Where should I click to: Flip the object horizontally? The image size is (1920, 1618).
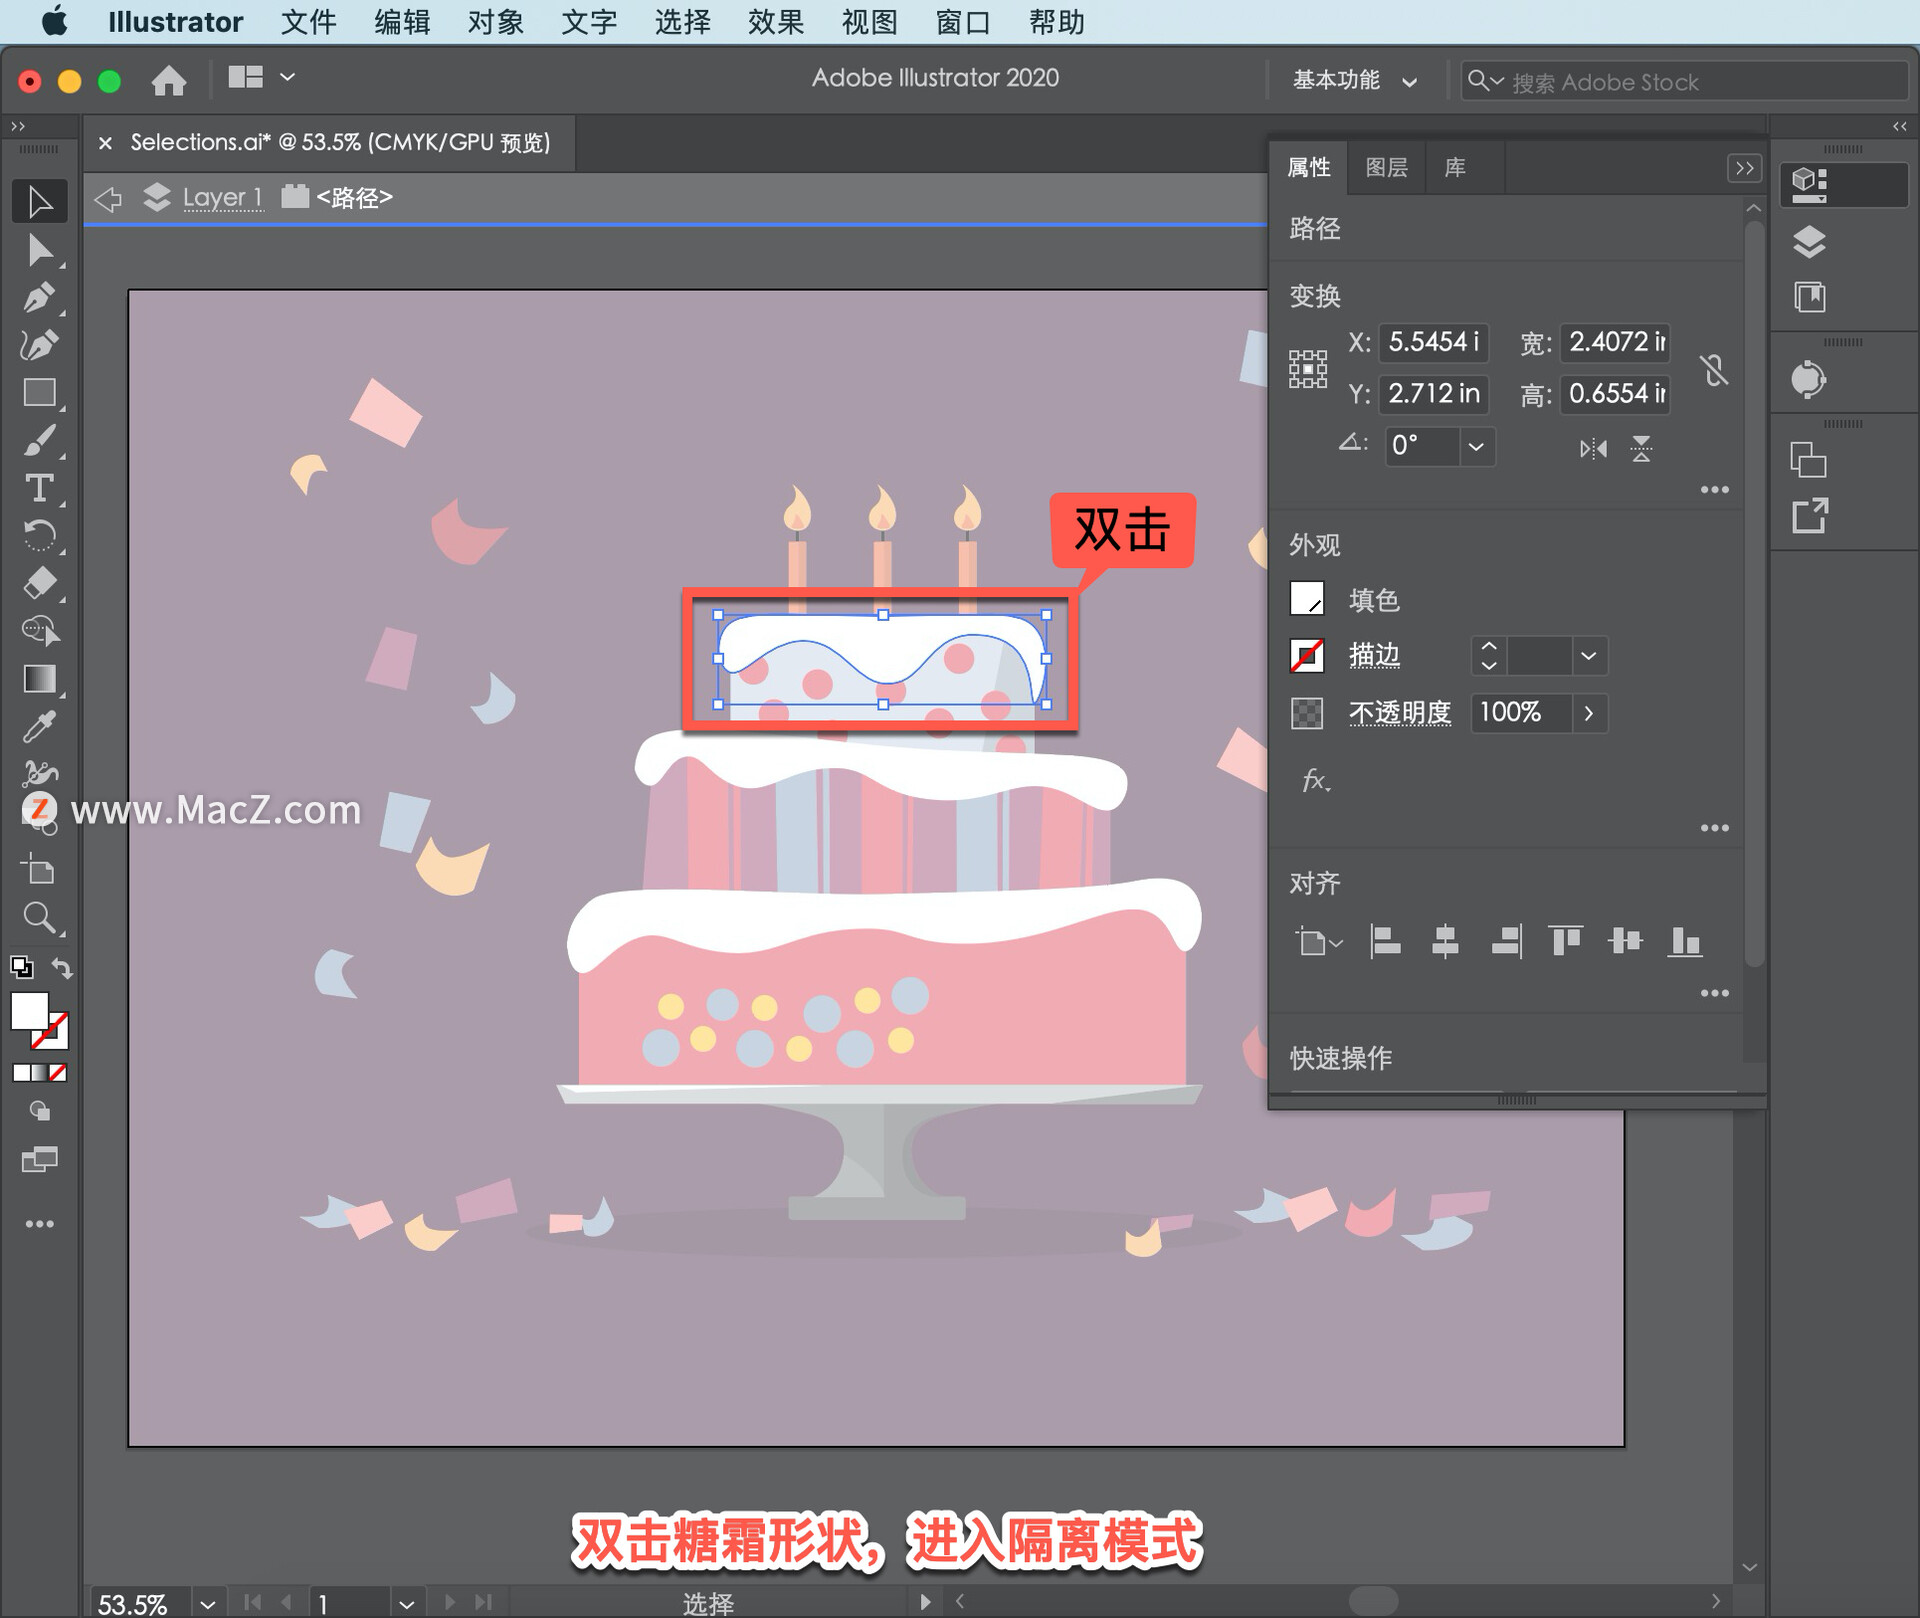[x=1593, y=448]
